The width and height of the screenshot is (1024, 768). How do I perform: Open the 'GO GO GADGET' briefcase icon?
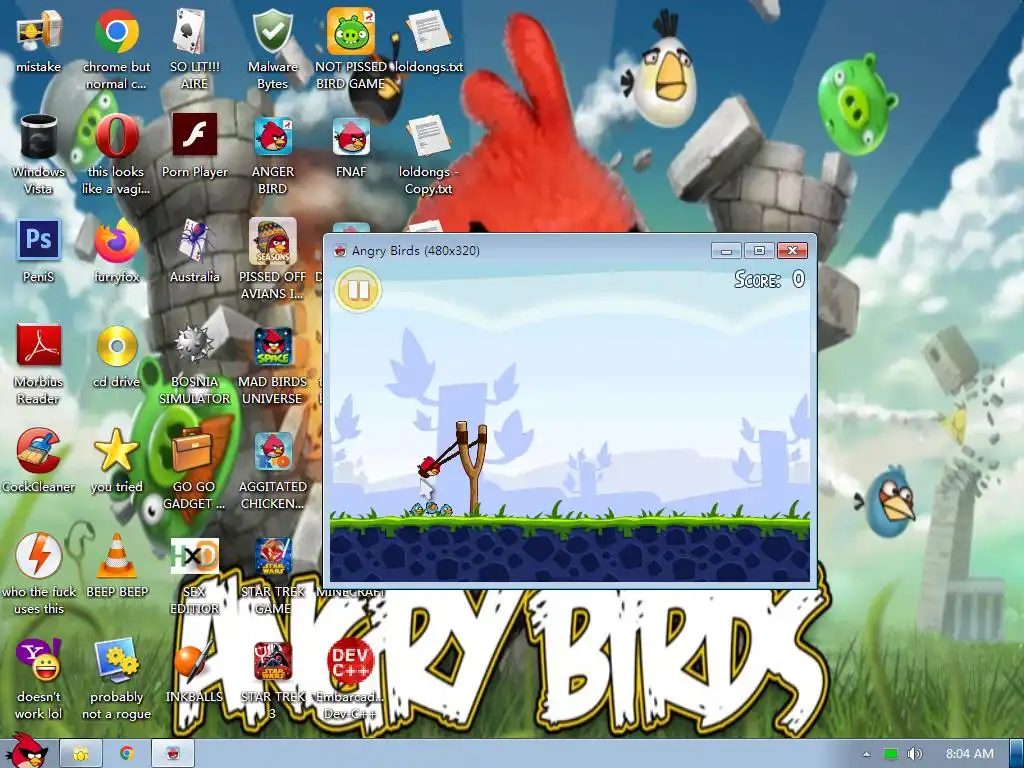[x=194, y=451]
